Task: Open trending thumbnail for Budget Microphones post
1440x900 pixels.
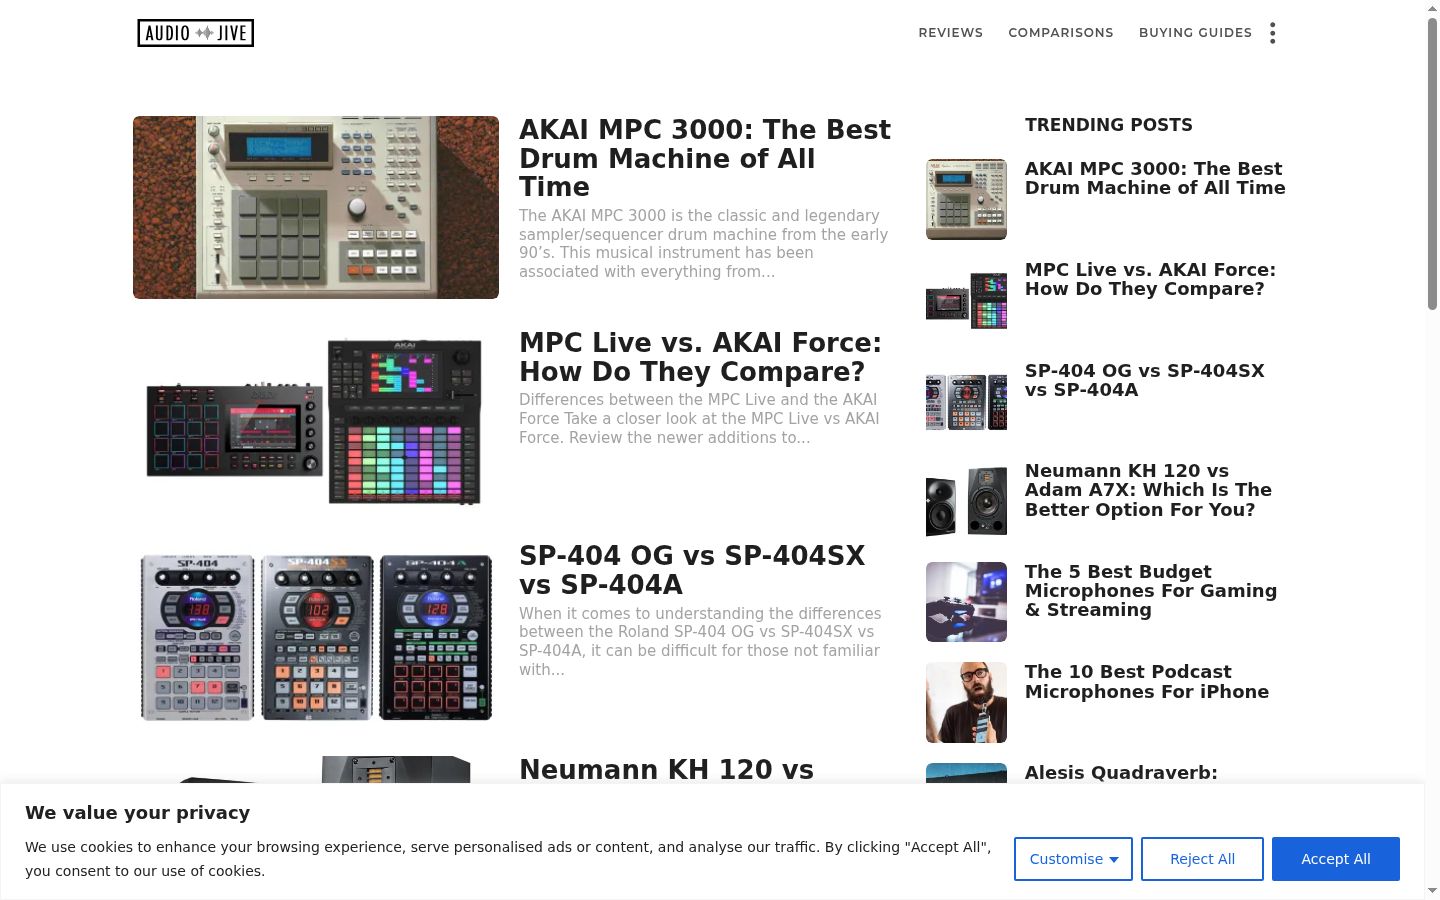Action: (x=966, y=602)
